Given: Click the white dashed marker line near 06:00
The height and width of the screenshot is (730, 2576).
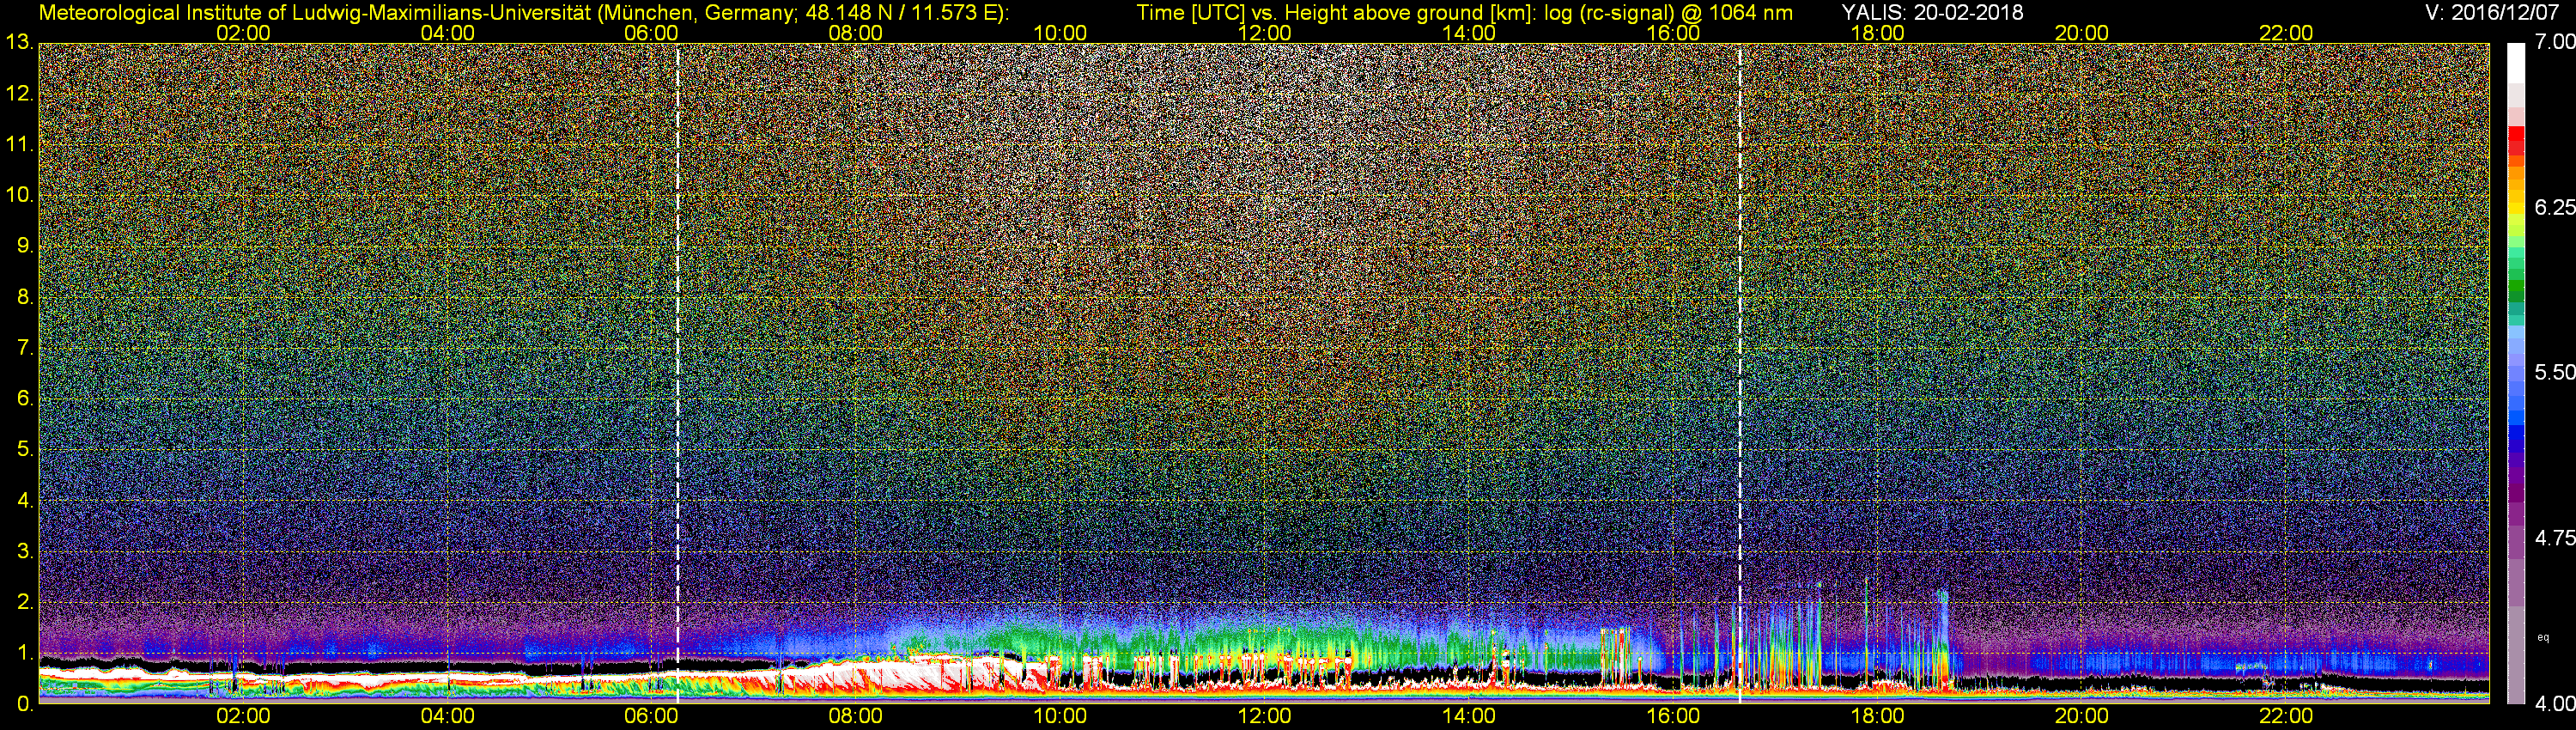Looking at the screenshot, I should 678,372.
